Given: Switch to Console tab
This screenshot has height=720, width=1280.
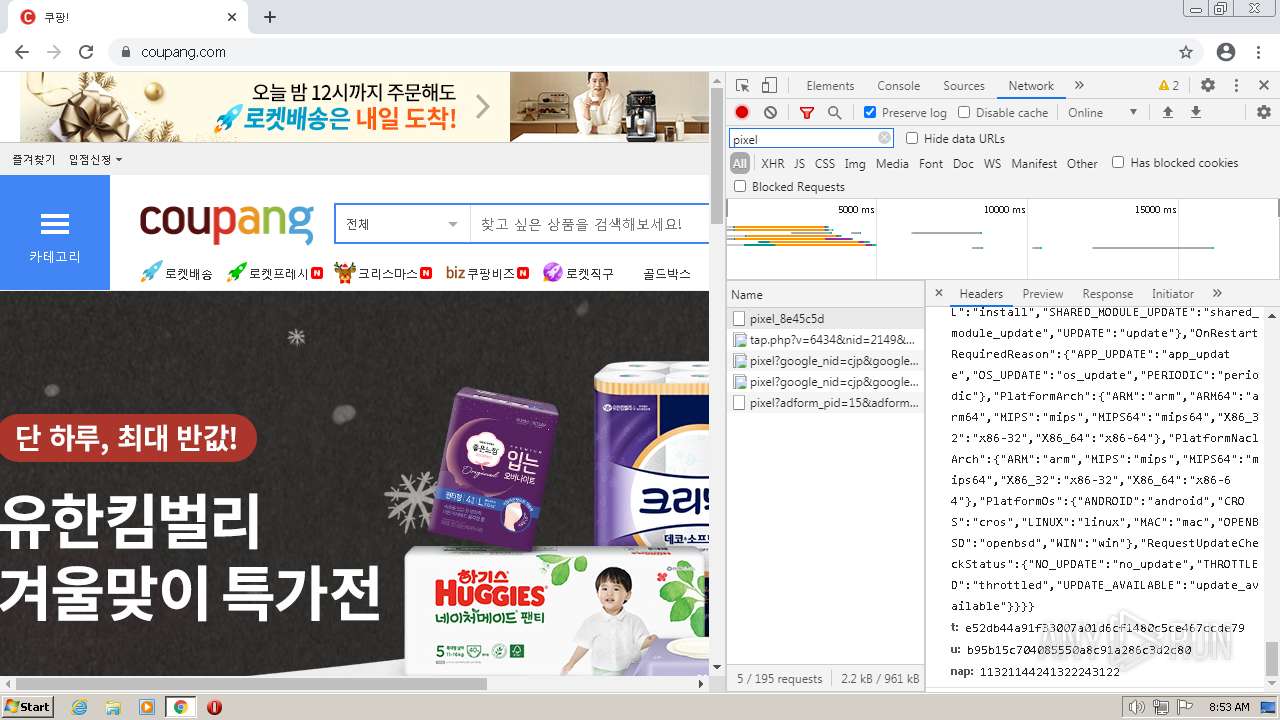Looking at the screenshot, I should (x=898, y=86).
